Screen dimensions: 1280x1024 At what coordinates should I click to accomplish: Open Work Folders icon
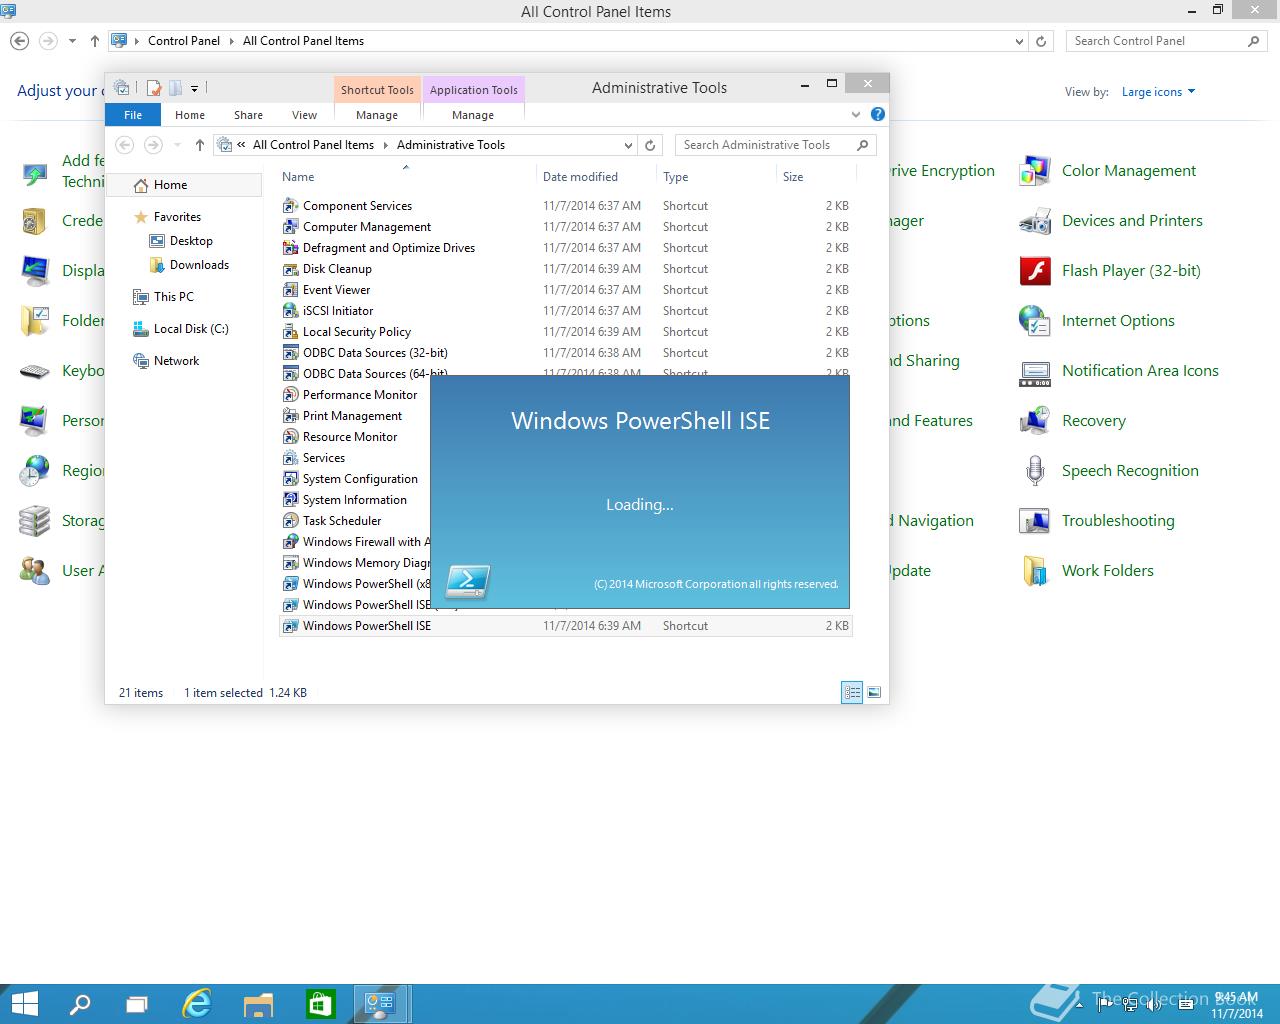[1035, 571]
